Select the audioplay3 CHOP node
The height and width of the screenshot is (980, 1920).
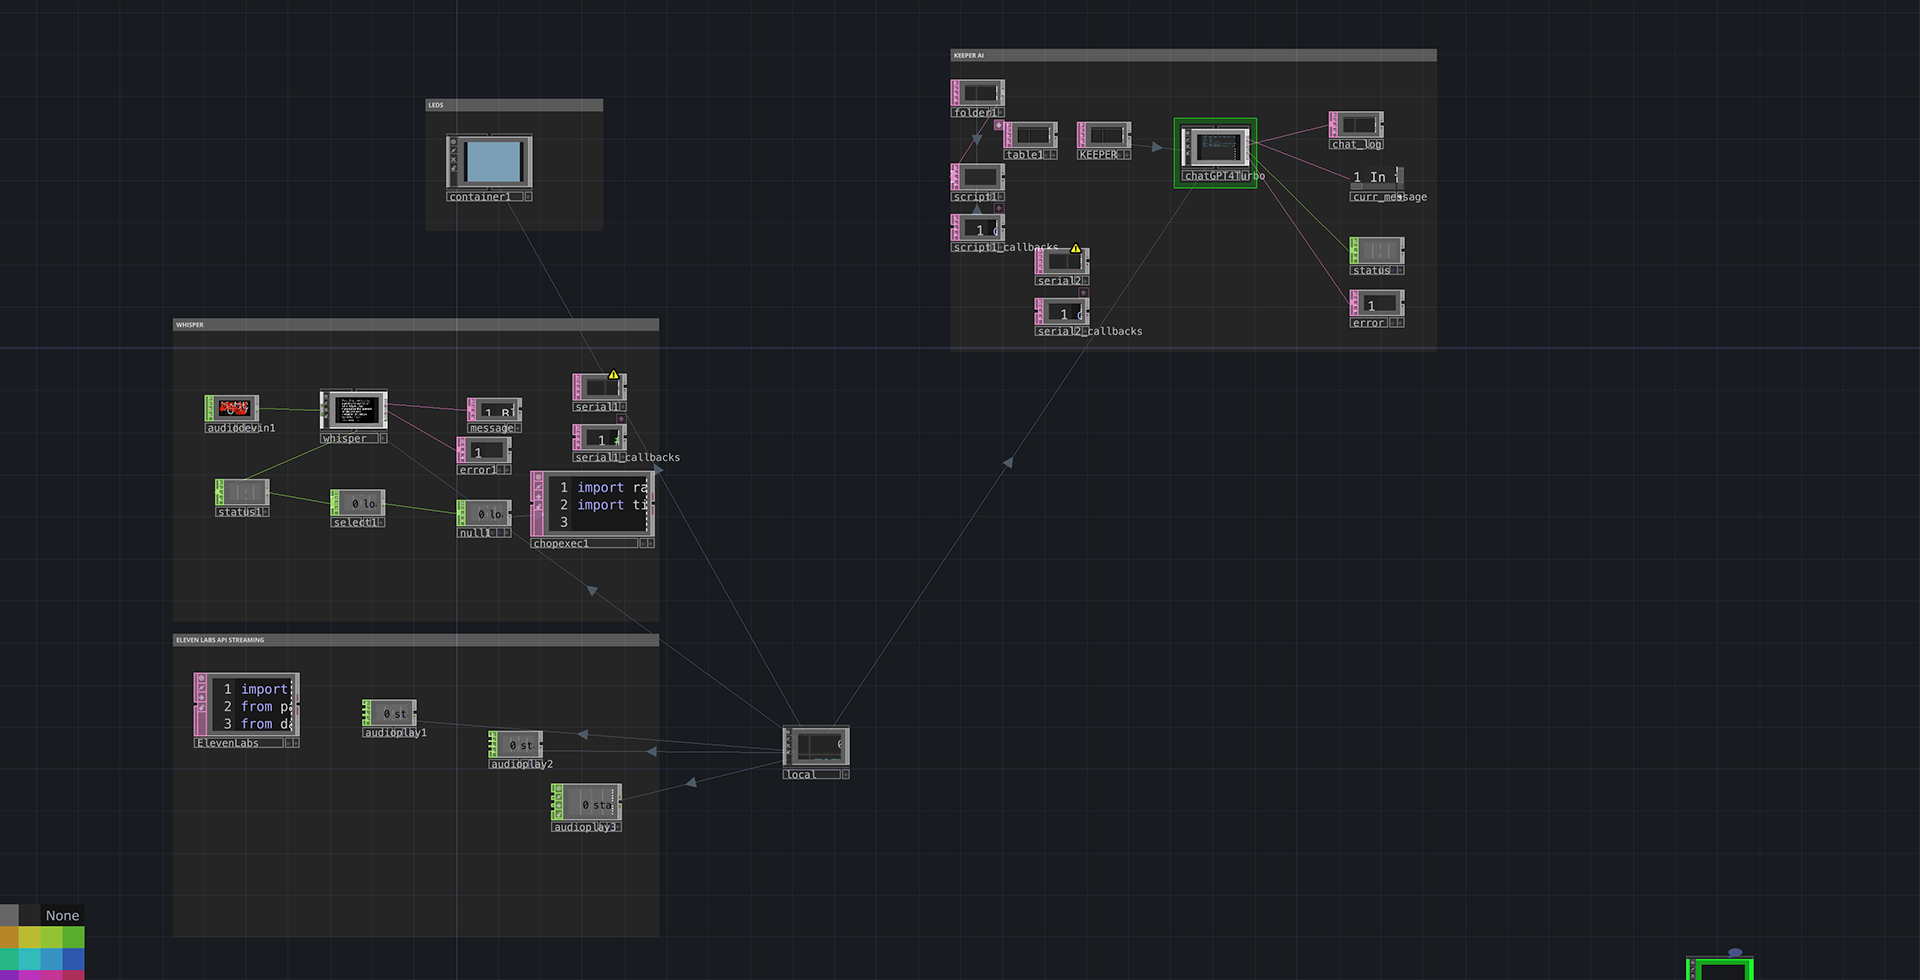click(x=586, y=802)
